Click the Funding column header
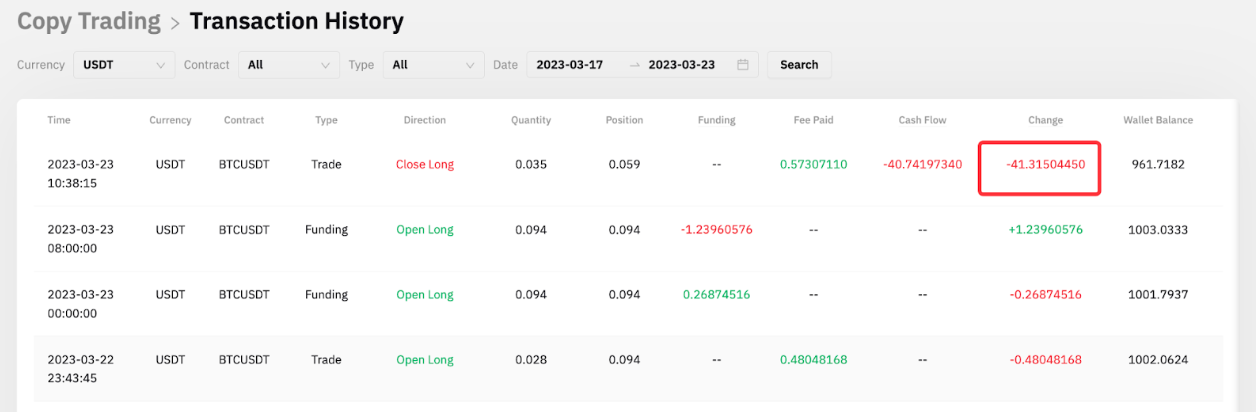Screen dimensions: 1256x412 coord(716,120)
